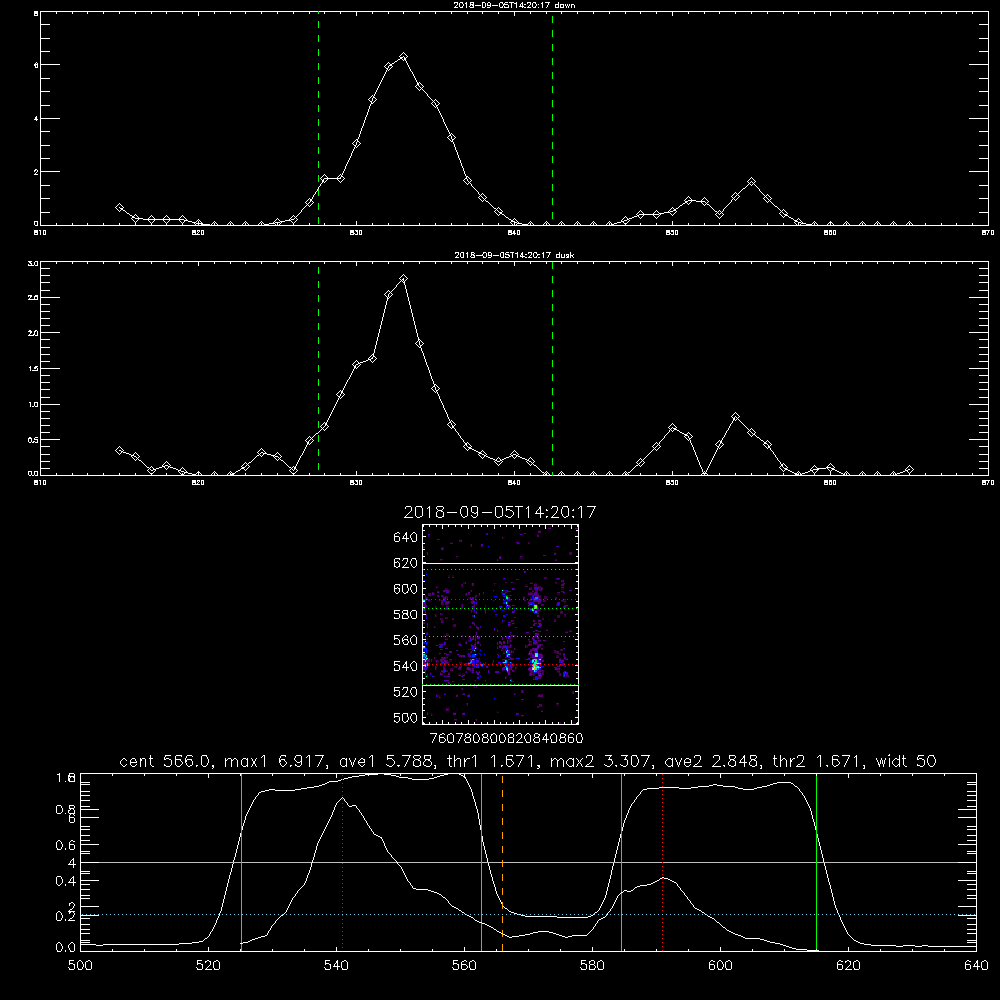
Task: Click the '0.6' y-axis label of the bottom plot
Action: (x=66, y=845)
